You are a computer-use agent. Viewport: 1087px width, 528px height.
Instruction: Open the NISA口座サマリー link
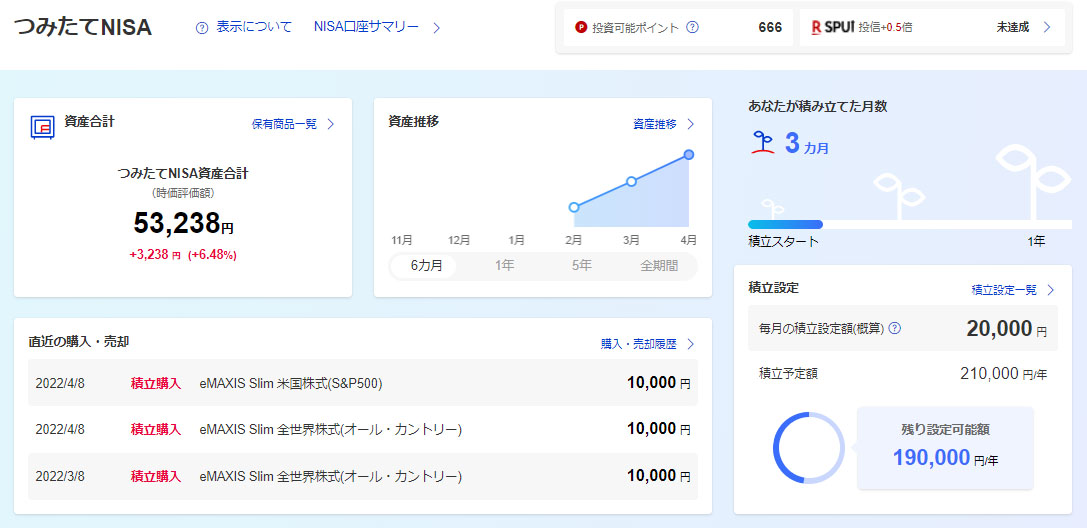click(376, 28)
